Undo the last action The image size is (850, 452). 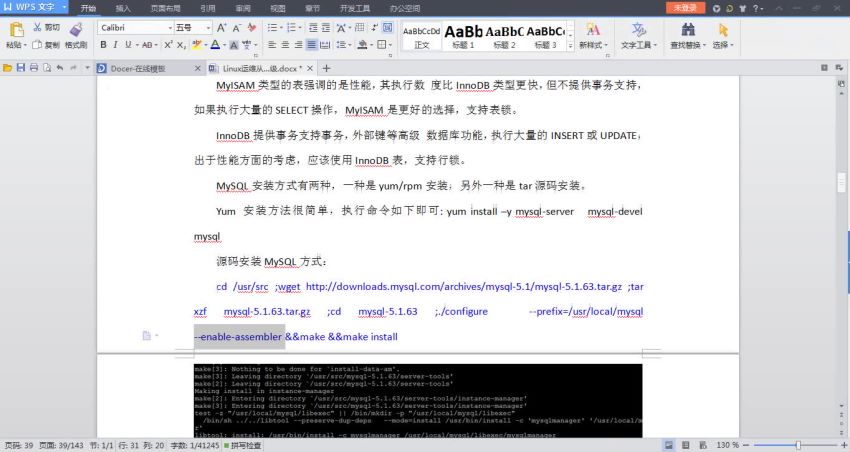pos(60,68)
